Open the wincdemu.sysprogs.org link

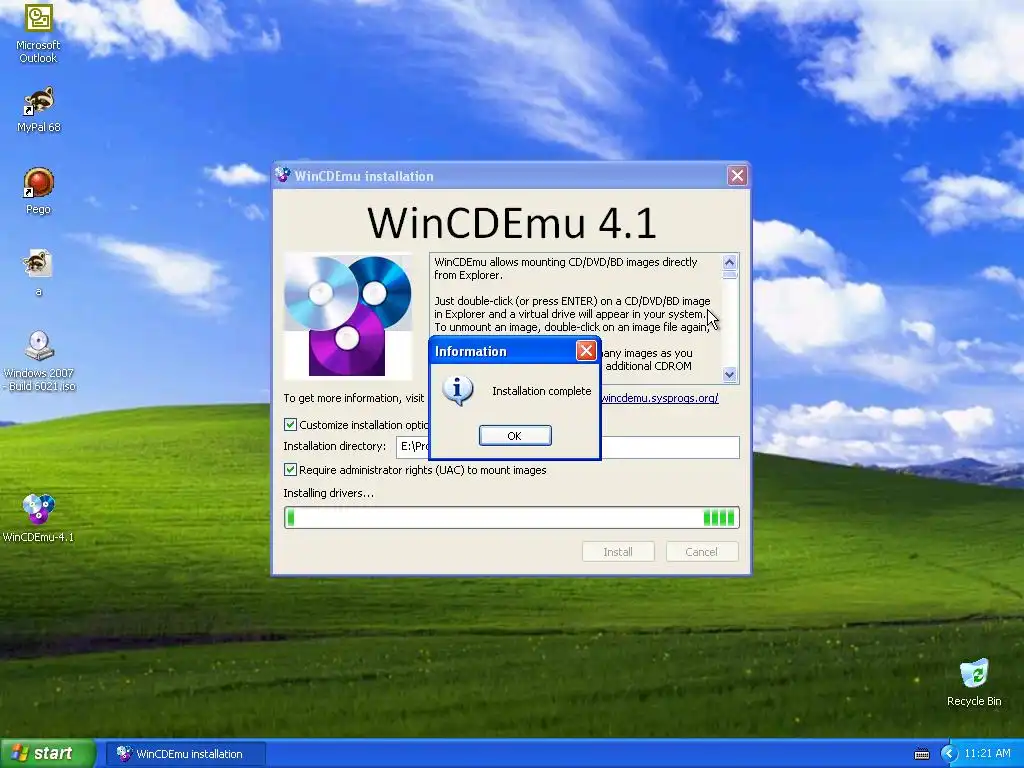point(660,398)
